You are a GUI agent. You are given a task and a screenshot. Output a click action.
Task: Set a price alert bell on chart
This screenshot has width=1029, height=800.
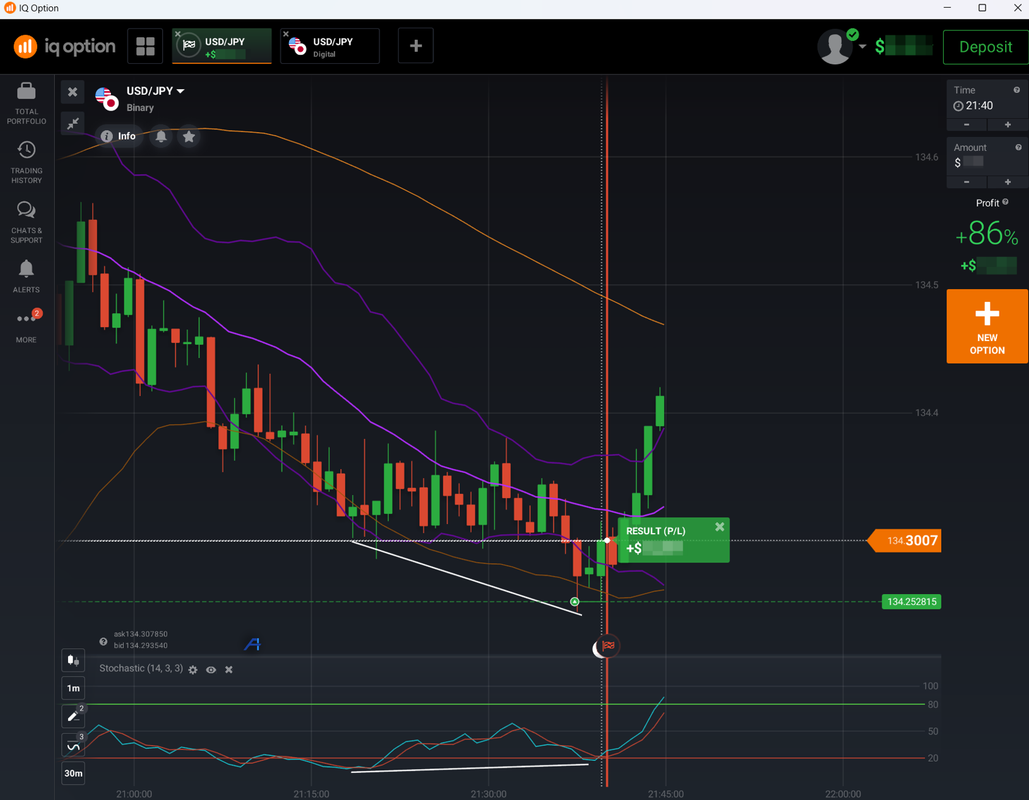pyautogui.click(x=161, y=137)
